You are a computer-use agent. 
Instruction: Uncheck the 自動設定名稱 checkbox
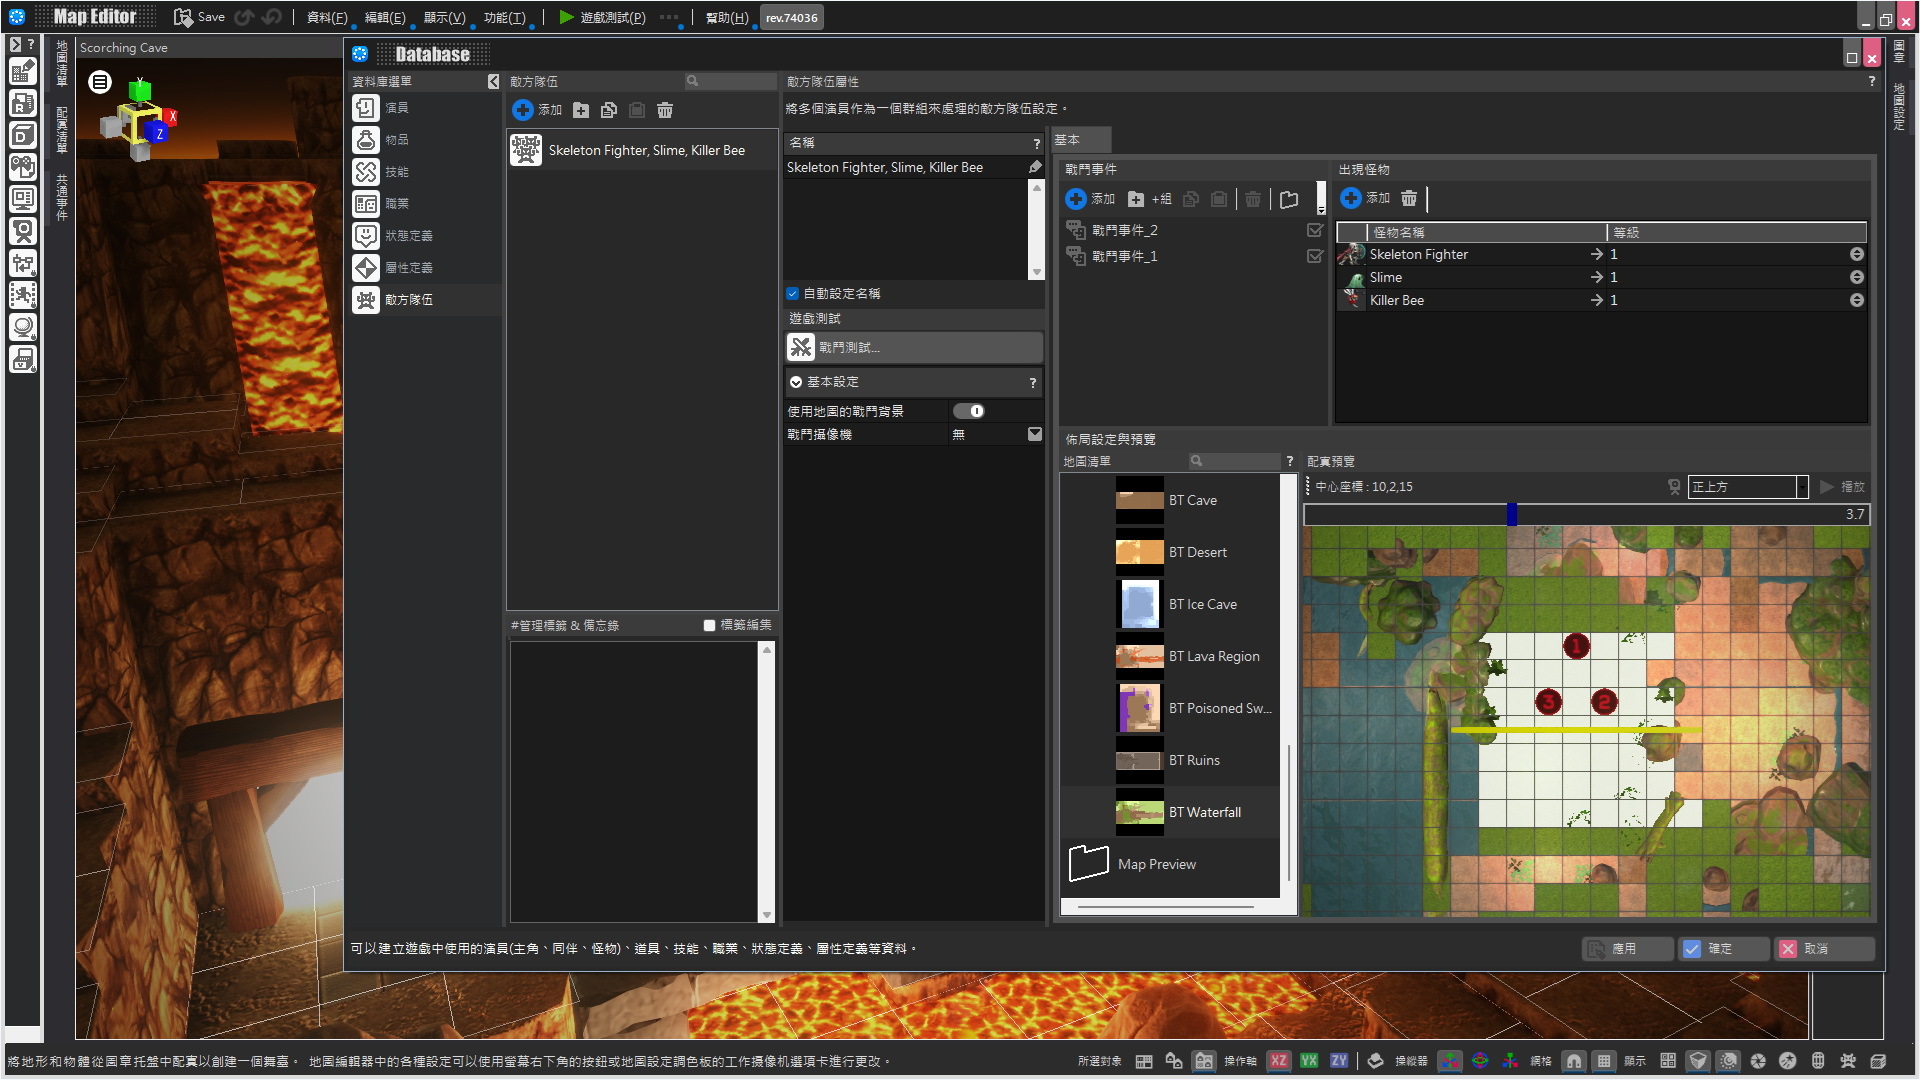coord(793,293)
